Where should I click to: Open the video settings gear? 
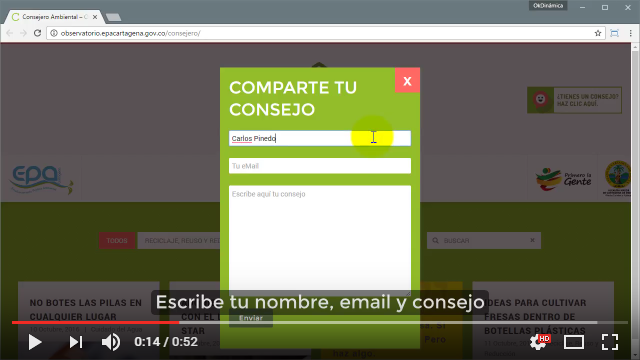click(538, 342)
